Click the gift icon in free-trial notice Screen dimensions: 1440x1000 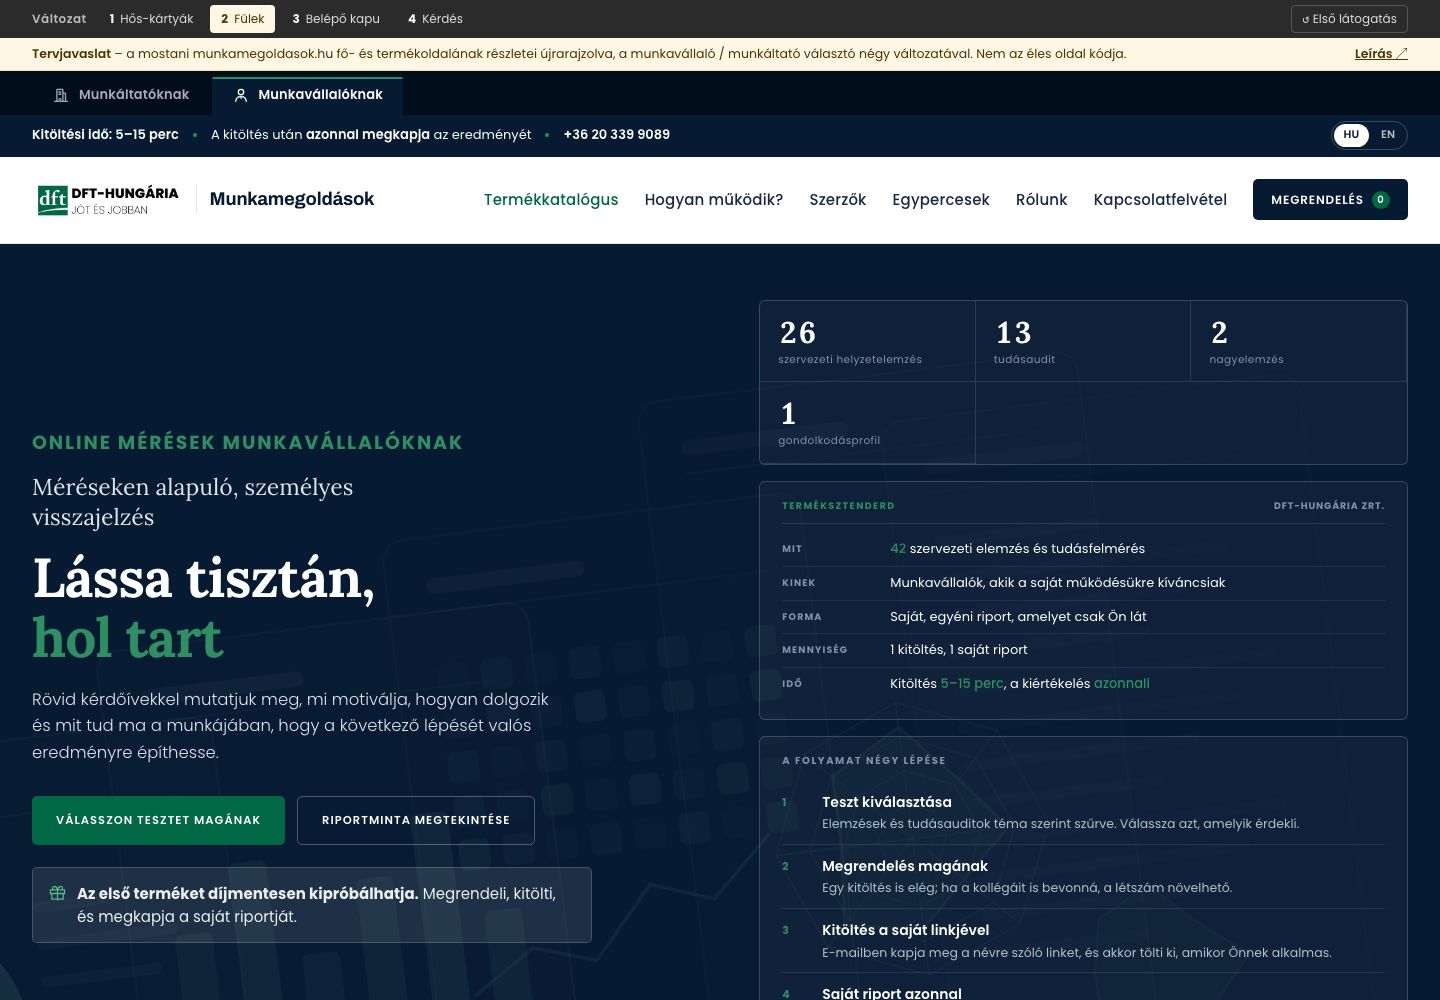[58, 893]
